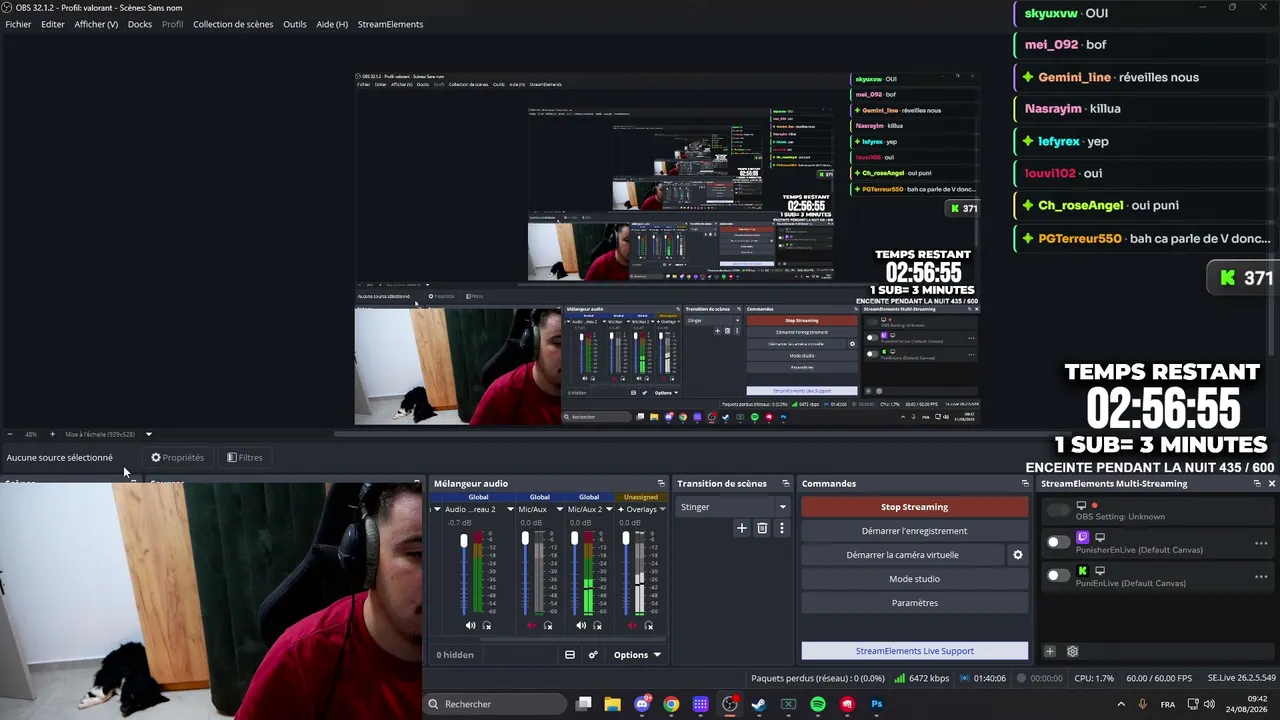Screen dimensions: 1280x720
Task: Open Photoshop from the taskbar
Action: [877, 704]
